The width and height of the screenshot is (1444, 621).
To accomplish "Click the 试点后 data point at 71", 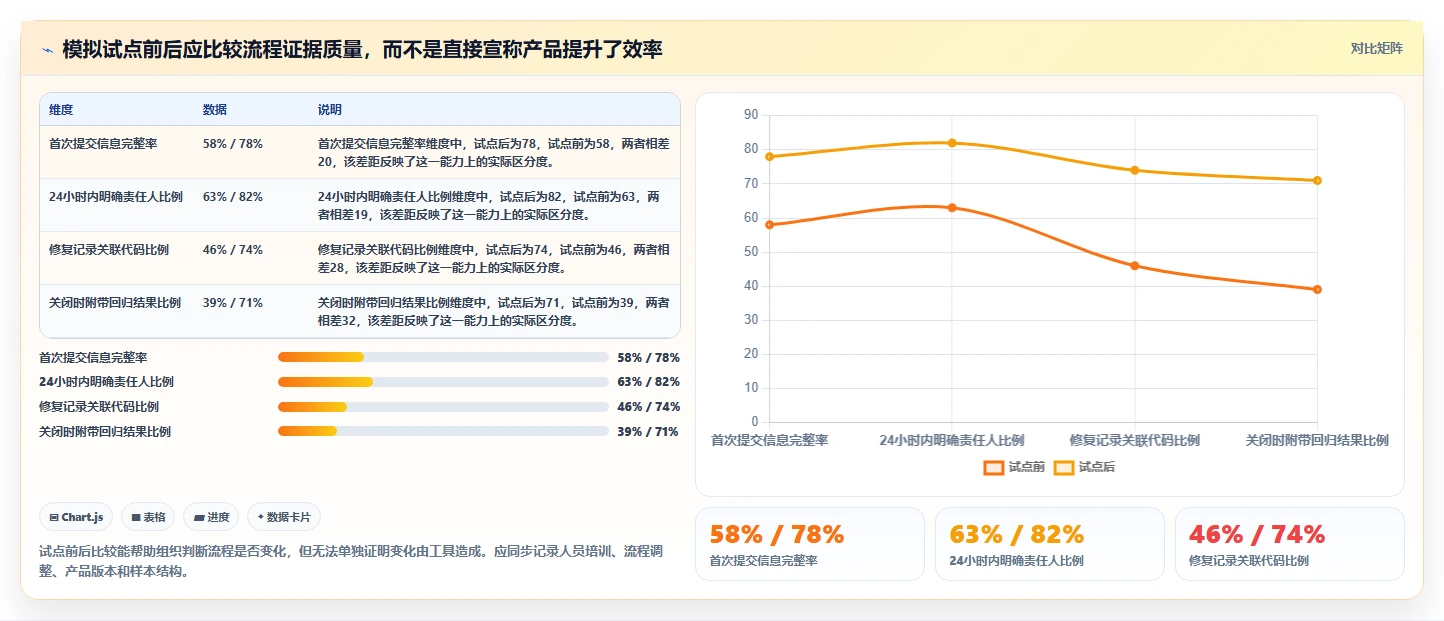I will tap(1317, 180).
